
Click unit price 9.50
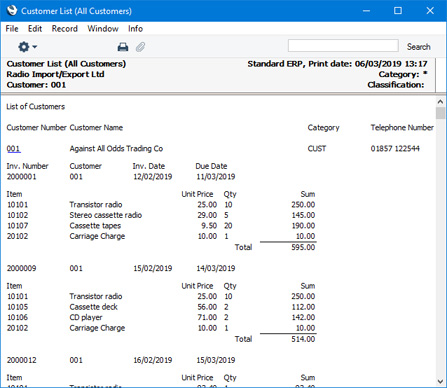click(x=209, y=226)
